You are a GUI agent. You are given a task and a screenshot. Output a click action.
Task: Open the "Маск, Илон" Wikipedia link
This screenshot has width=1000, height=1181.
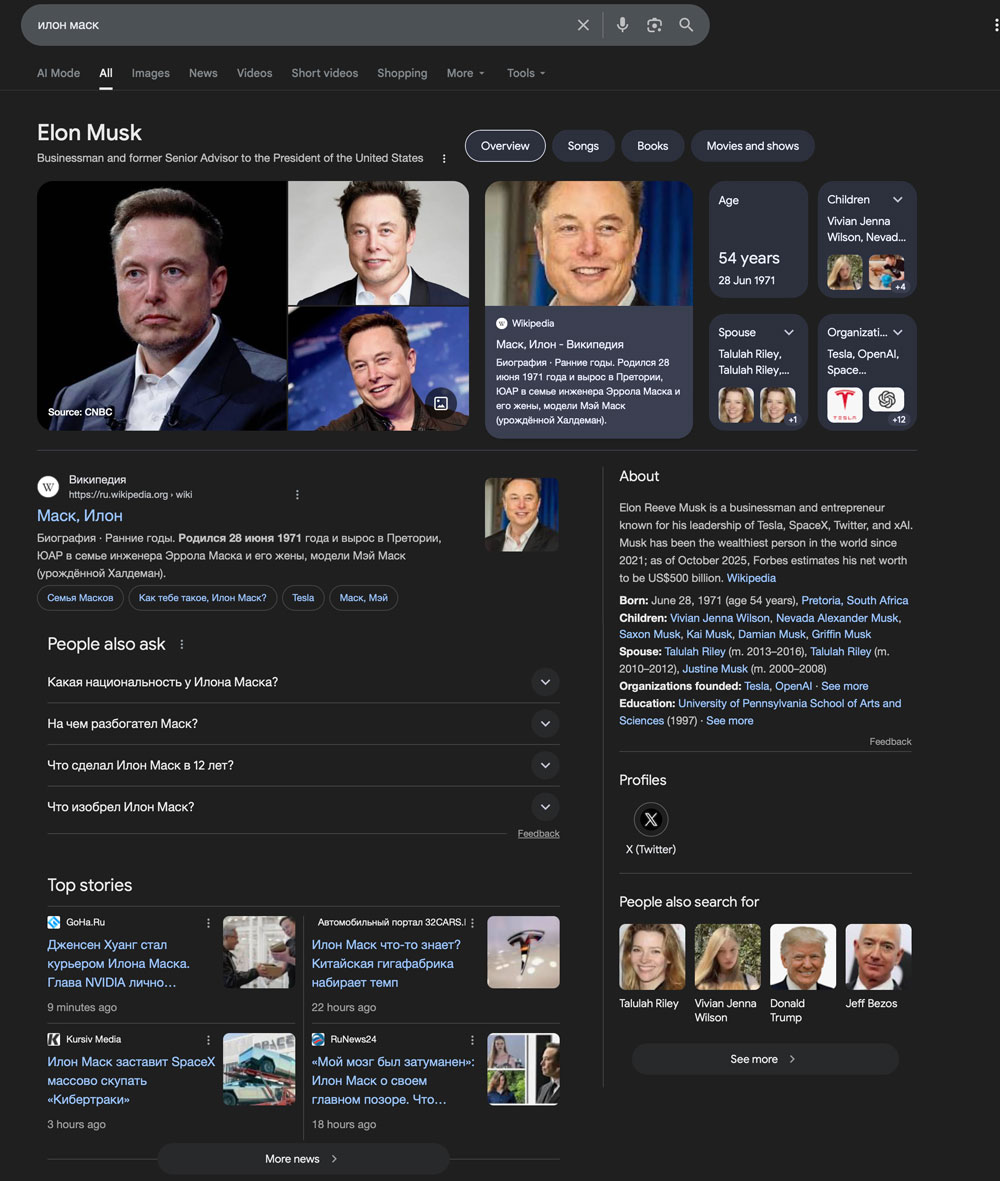coord(80,516)
